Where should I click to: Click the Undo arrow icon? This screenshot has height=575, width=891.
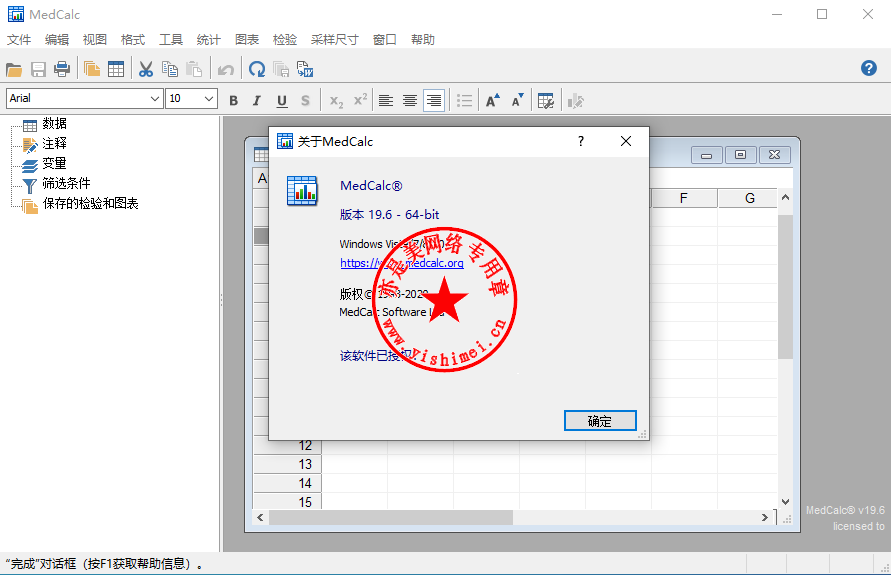tap(226, 69)
